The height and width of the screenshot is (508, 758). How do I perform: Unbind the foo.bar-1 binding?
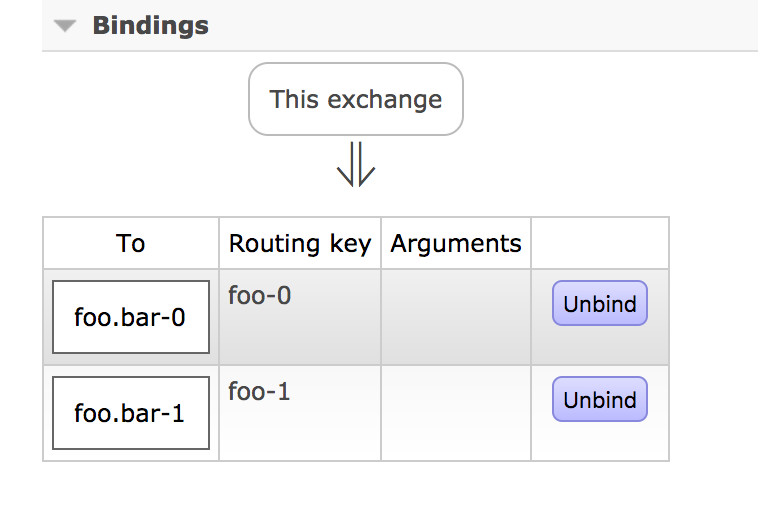tap(600, 400)
